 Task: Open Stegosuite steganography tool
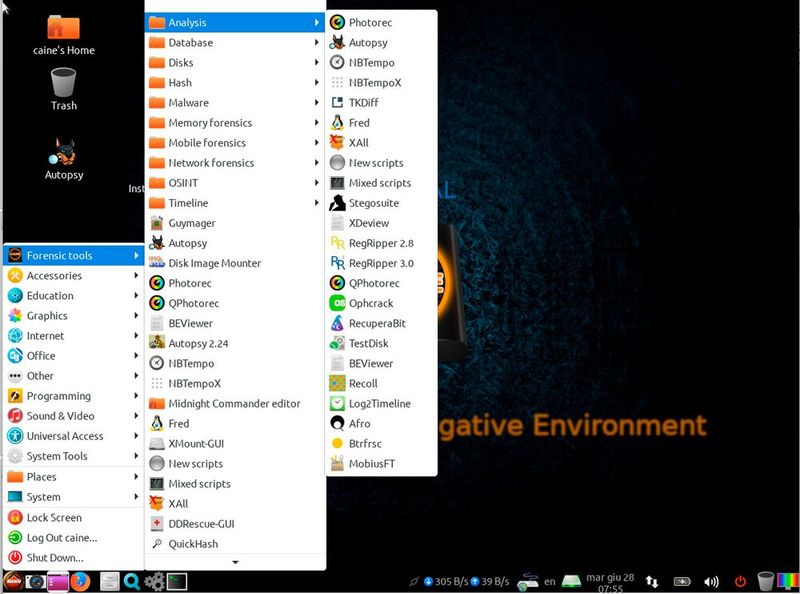[377, 202]
